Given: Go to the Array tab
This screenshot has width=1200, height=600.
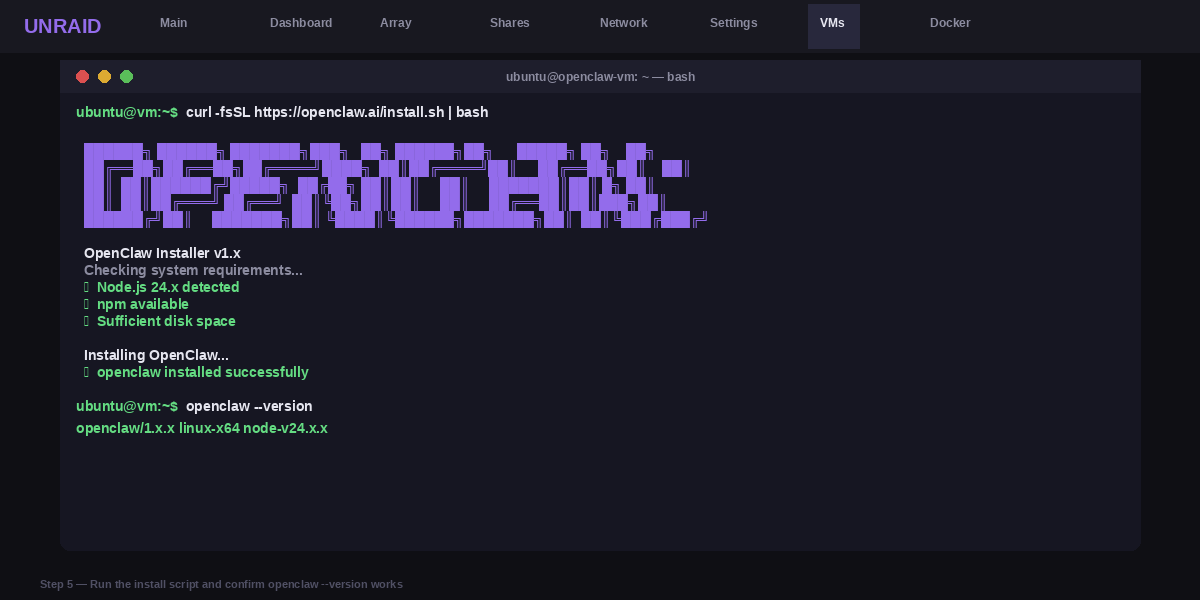Looking at the screenshot, I should (396, 23).
